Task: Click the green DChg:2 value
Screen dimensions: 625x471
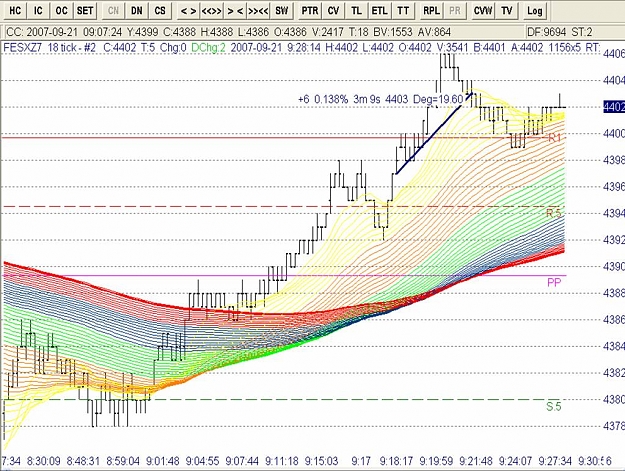Action: click(208, 48)
